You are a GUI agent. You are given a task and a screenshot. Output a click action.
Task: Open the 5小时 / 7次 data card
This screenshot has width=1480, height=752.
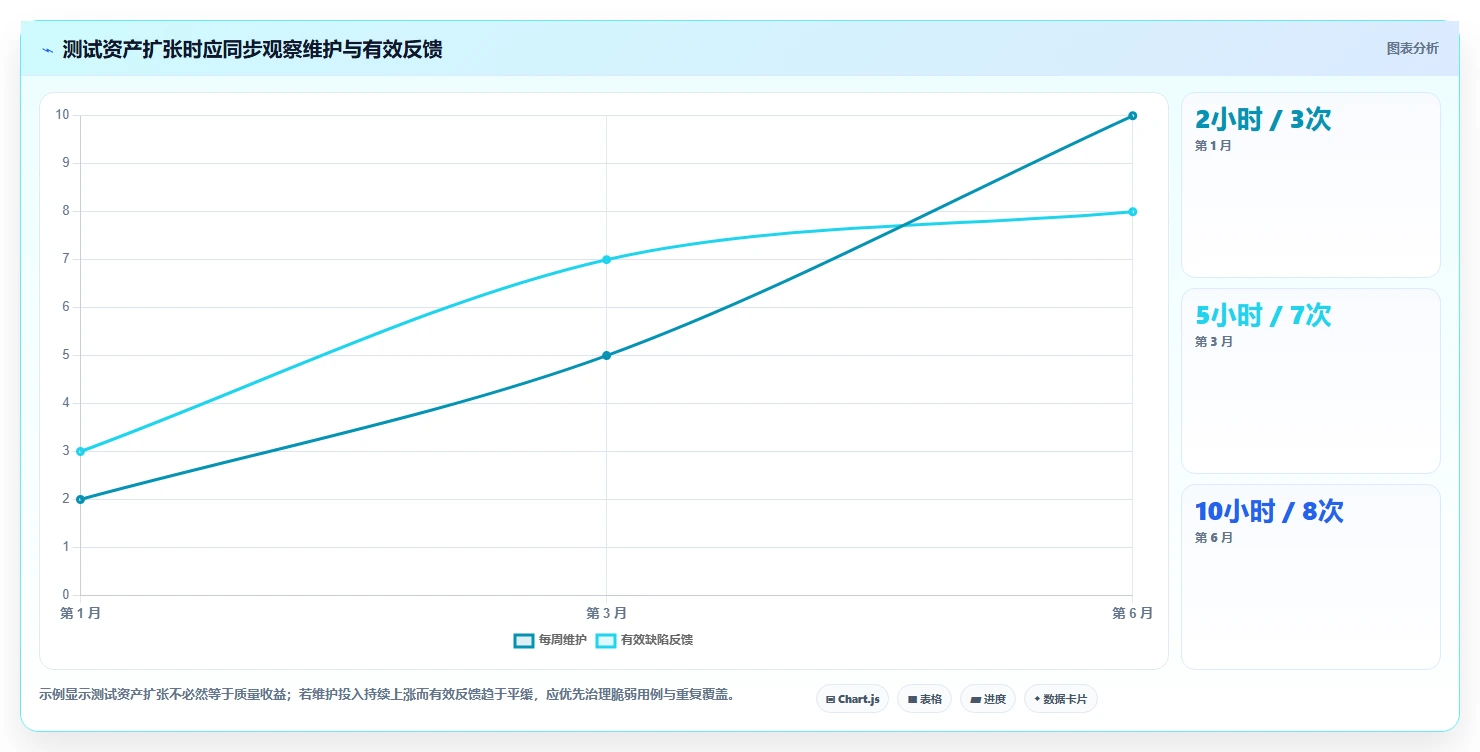tap(1310, 381)
